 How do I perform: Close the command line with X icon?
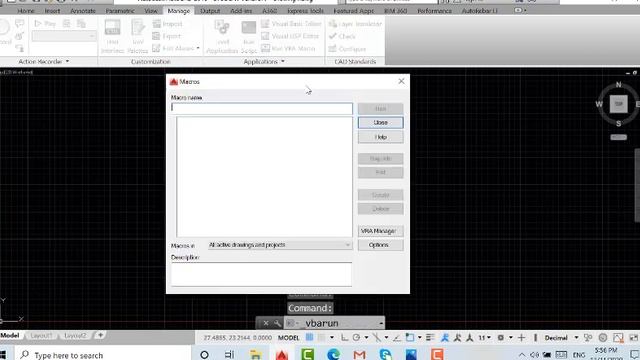click(266, 323)
